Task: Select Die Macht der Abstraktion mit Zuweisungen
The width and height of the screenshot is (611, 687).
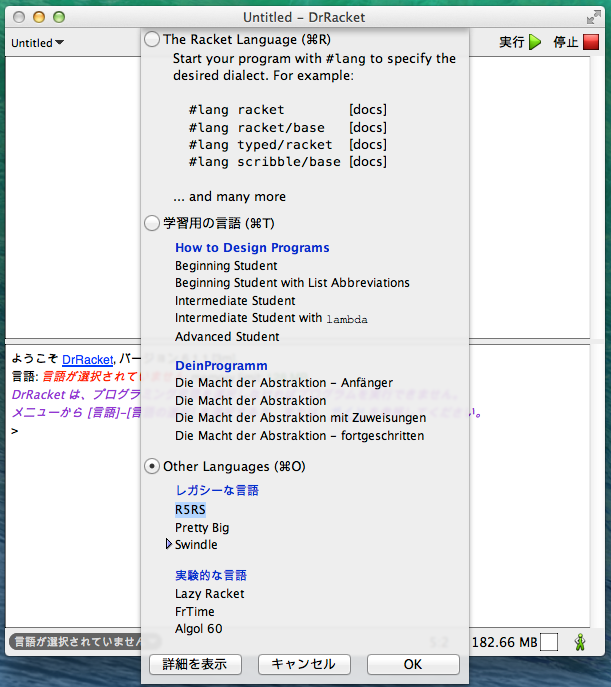Action: click(300, 418)
